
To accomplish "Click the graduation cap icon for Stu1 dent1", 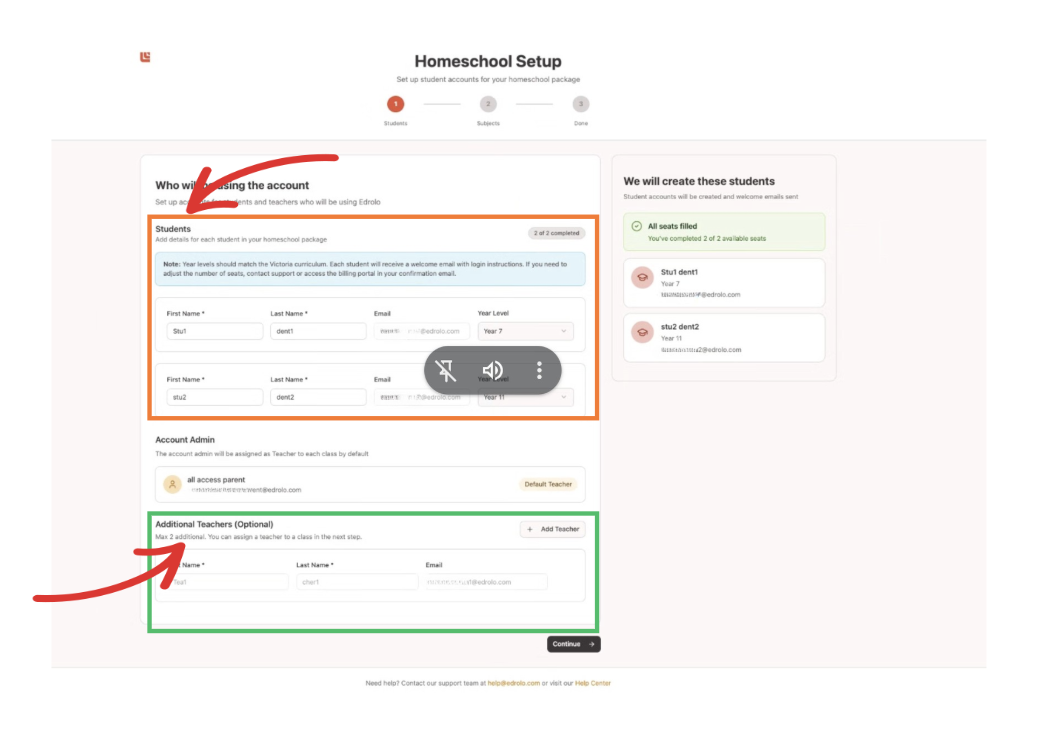I will pyautogui.click(x=642, y=279).
